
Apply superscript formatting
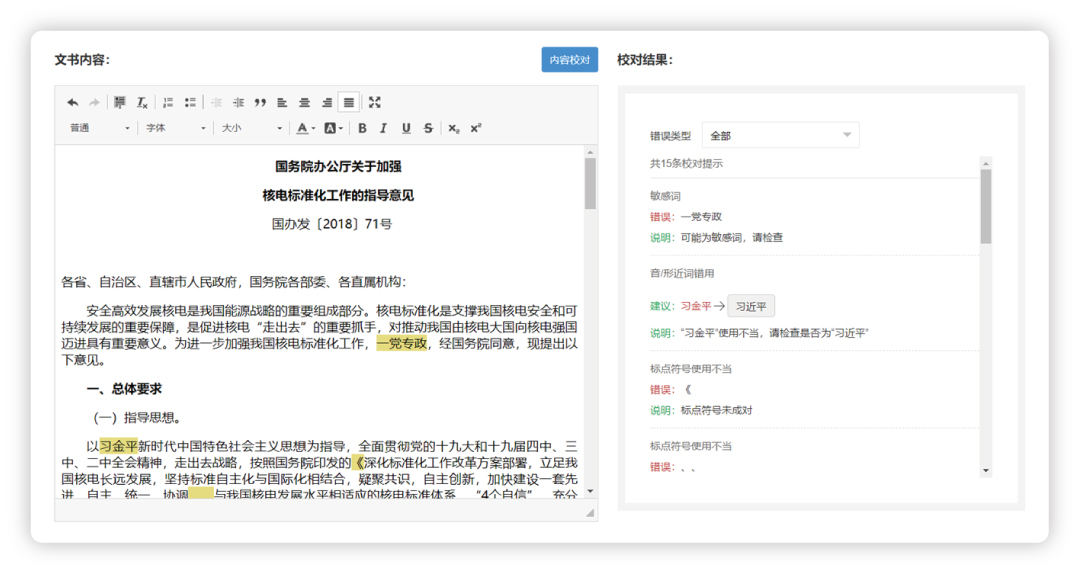click(x=476, y=128)
